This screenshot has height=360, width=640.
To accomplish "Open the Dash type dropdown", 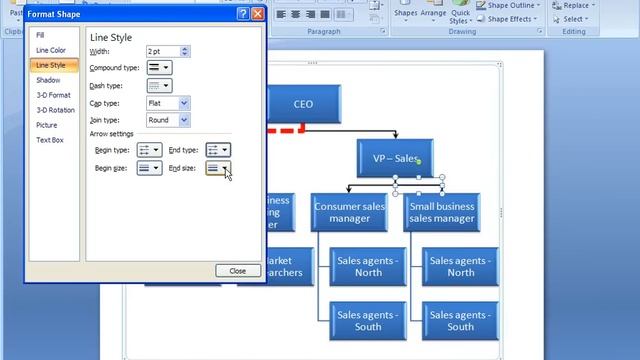I will point(159,86).
